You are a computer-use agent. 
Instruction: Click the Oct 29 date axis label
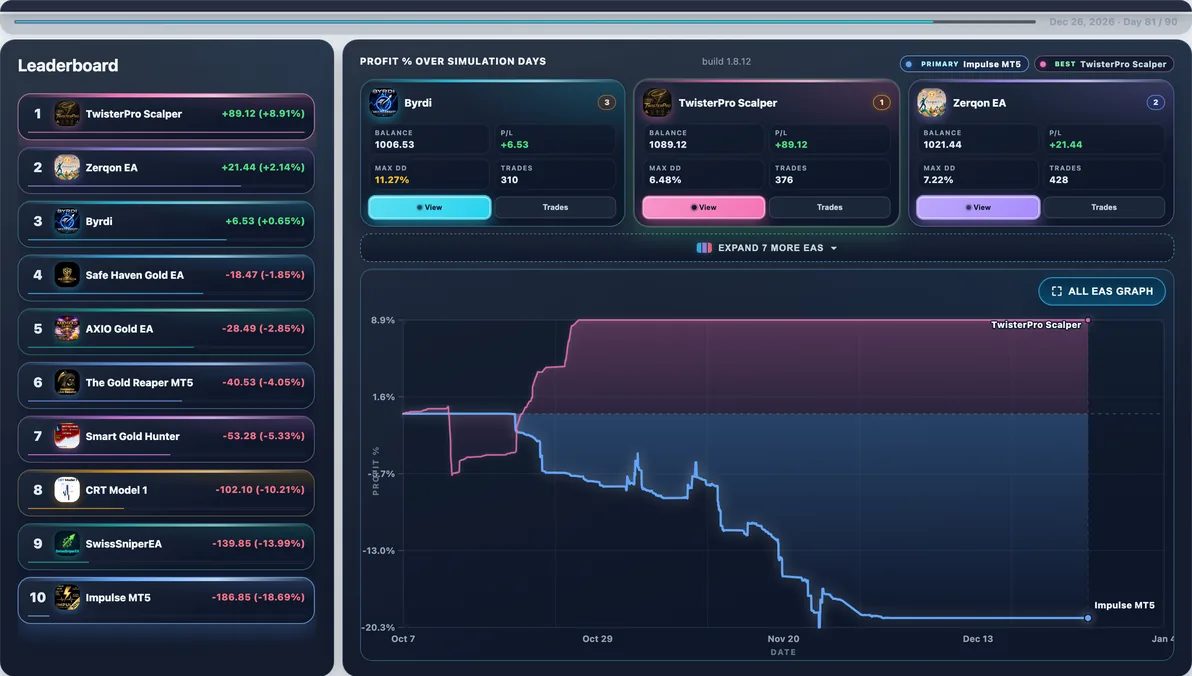click(598, 639)
